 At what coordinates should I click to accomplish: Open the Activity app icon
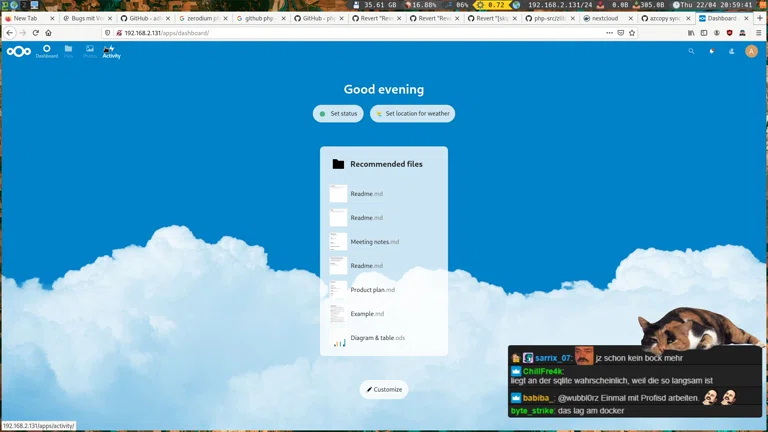(x=110, y=51)
